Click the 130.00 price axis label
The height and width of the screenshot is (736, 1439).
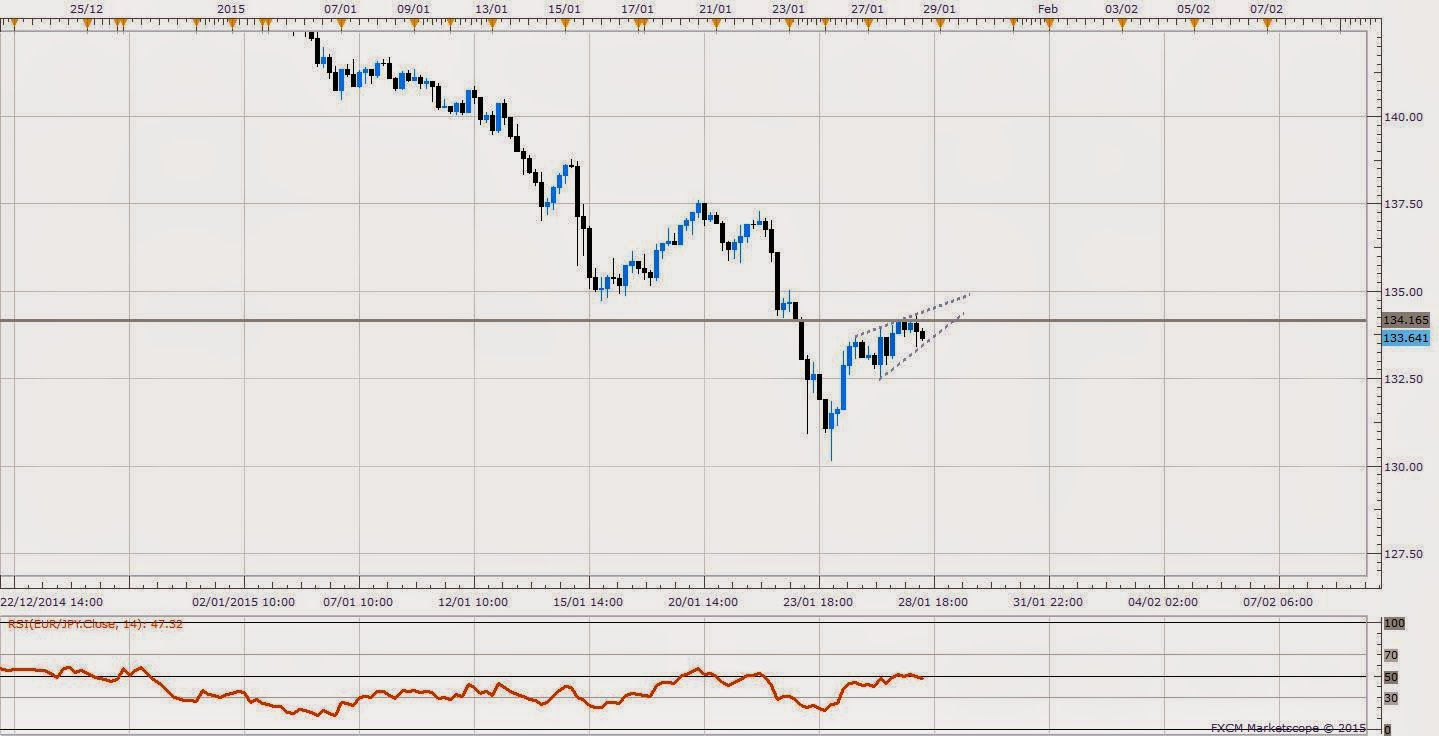pos(1405,467)
